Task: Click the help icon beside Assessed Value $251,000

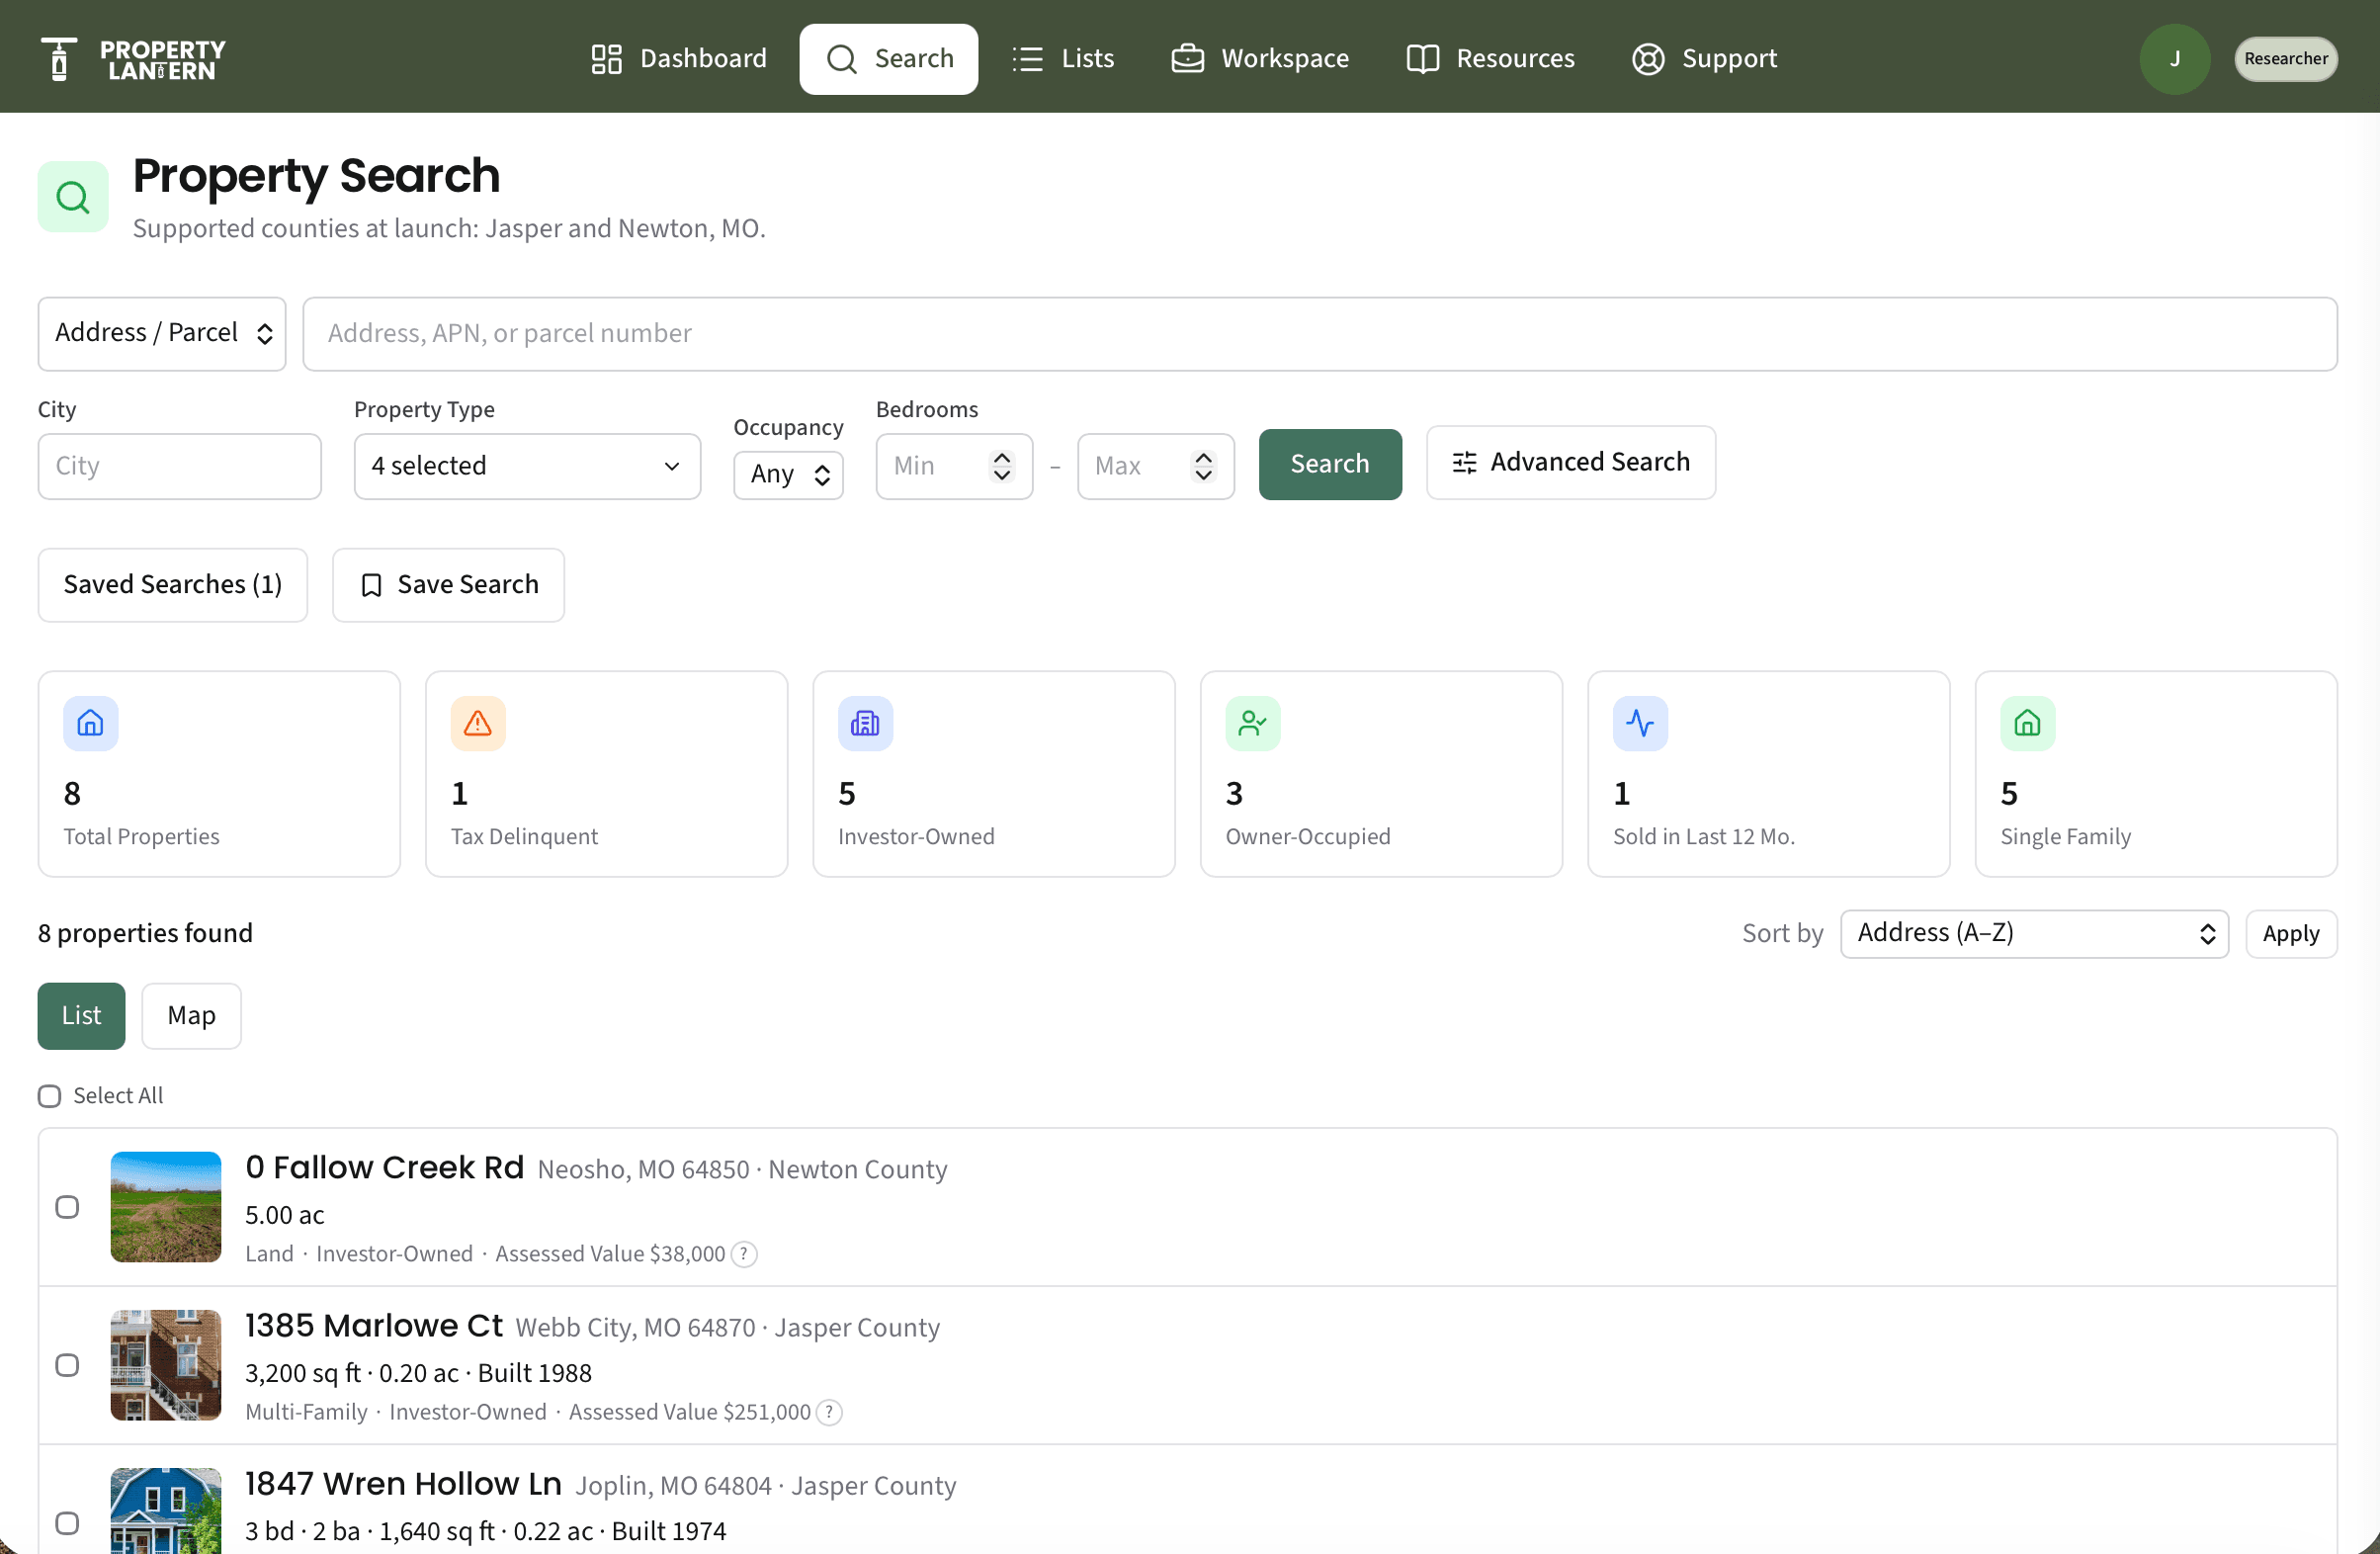Action: coord(829,1412)
